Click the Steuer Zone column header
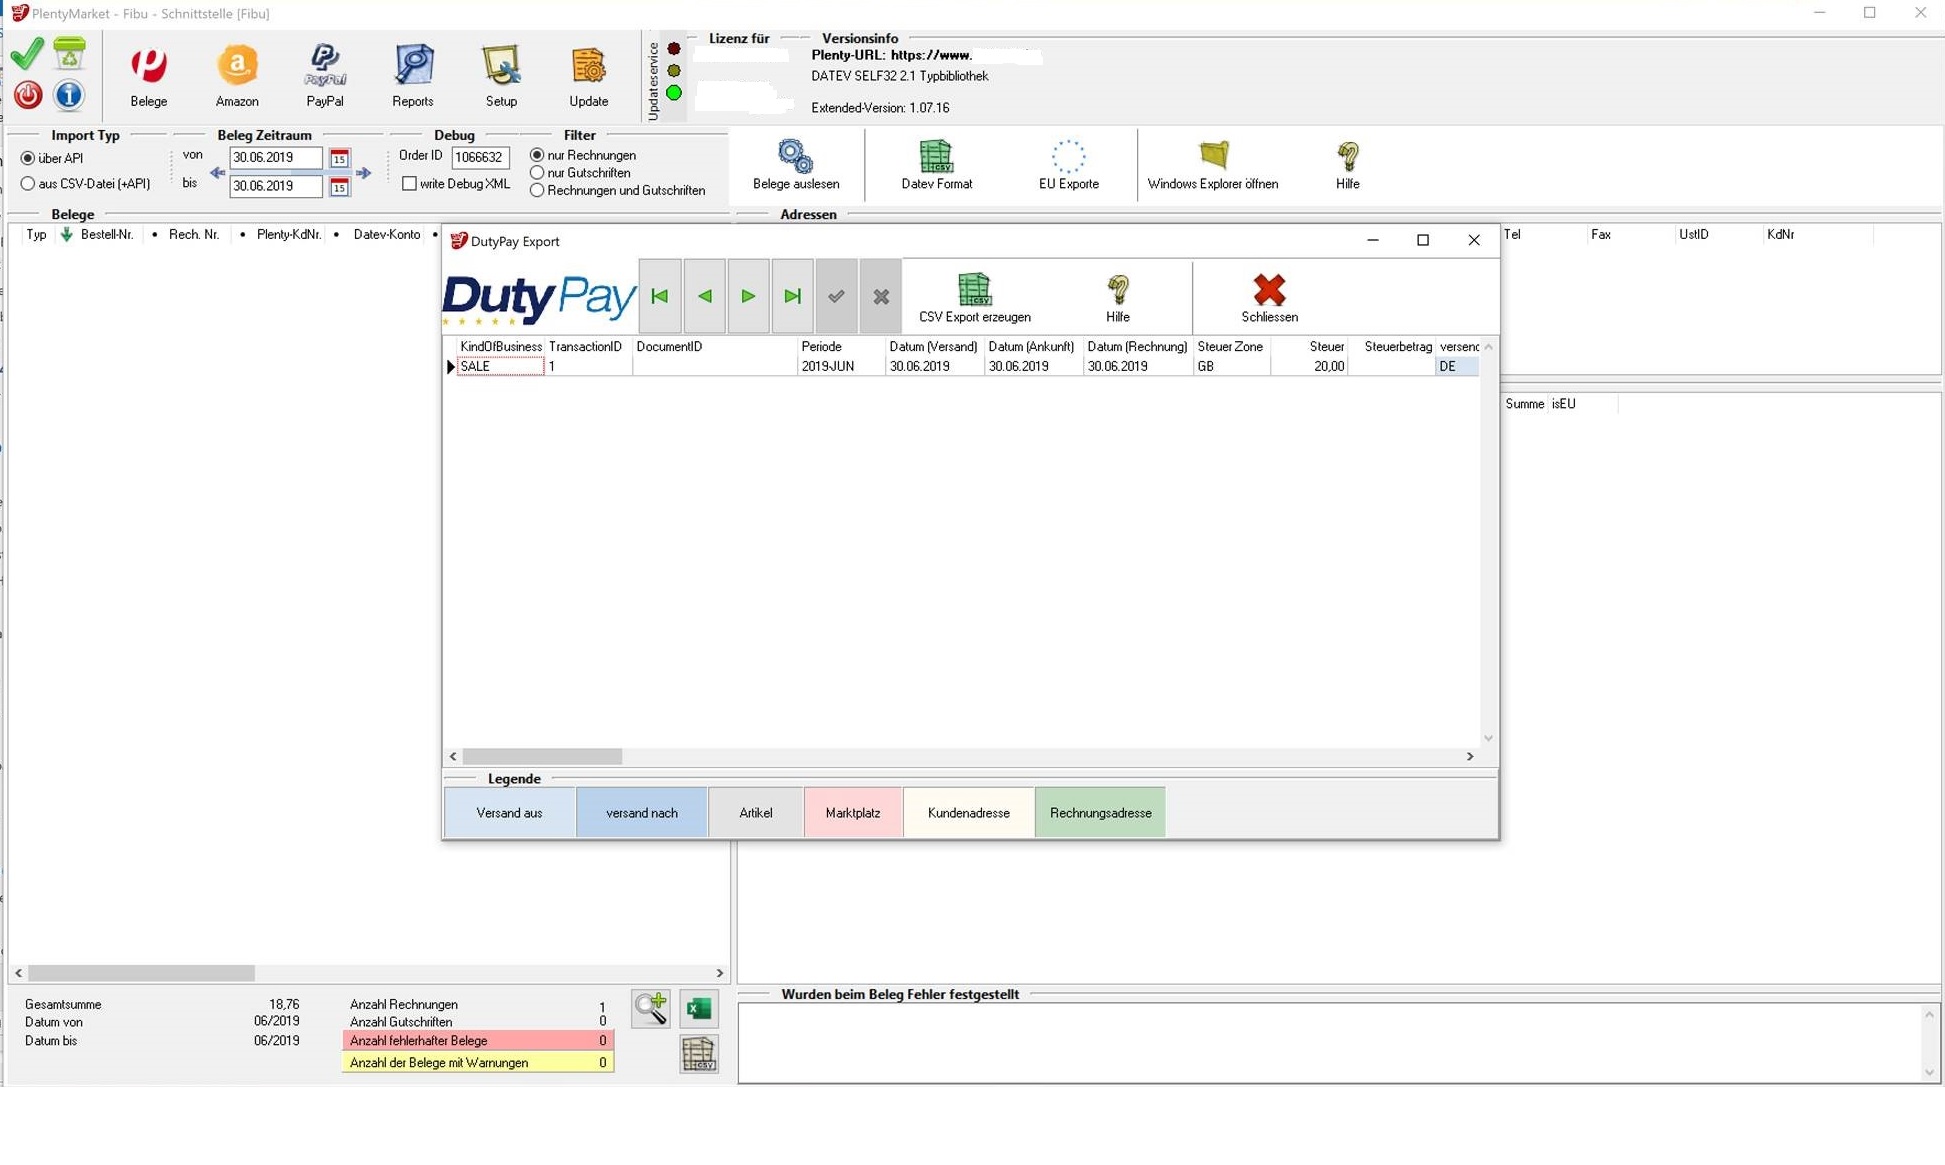Image resolution: width=1945 pixels, height=1165 pixels. pos(1232,347)
